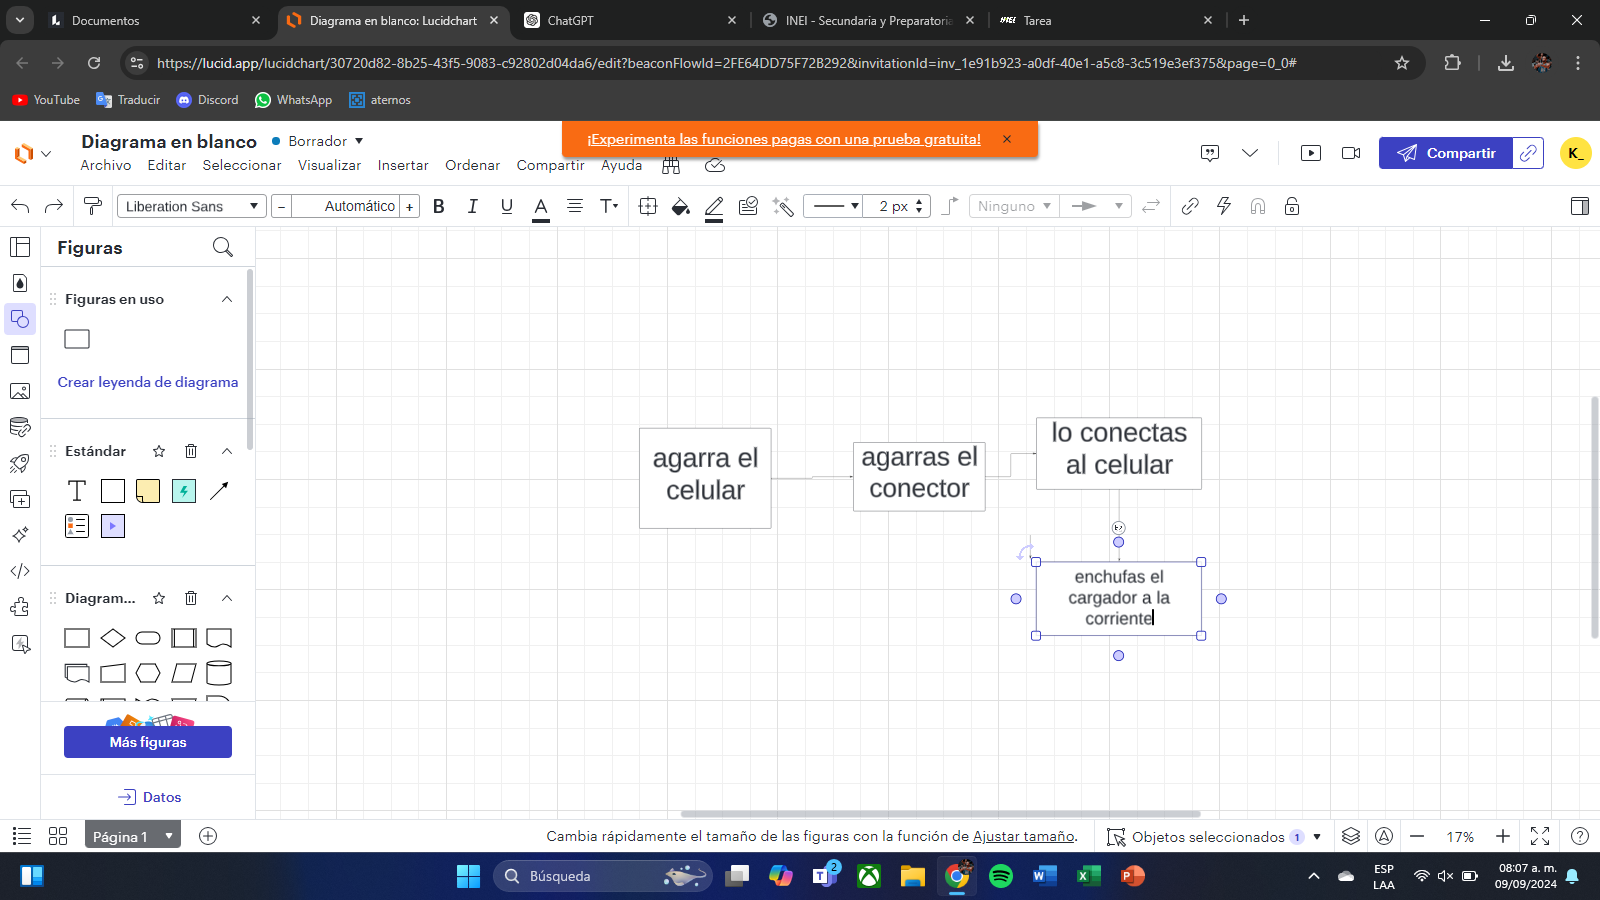Click the line color pencil icon
Screen dimensions: 1600x900
[x=714, y=206]
